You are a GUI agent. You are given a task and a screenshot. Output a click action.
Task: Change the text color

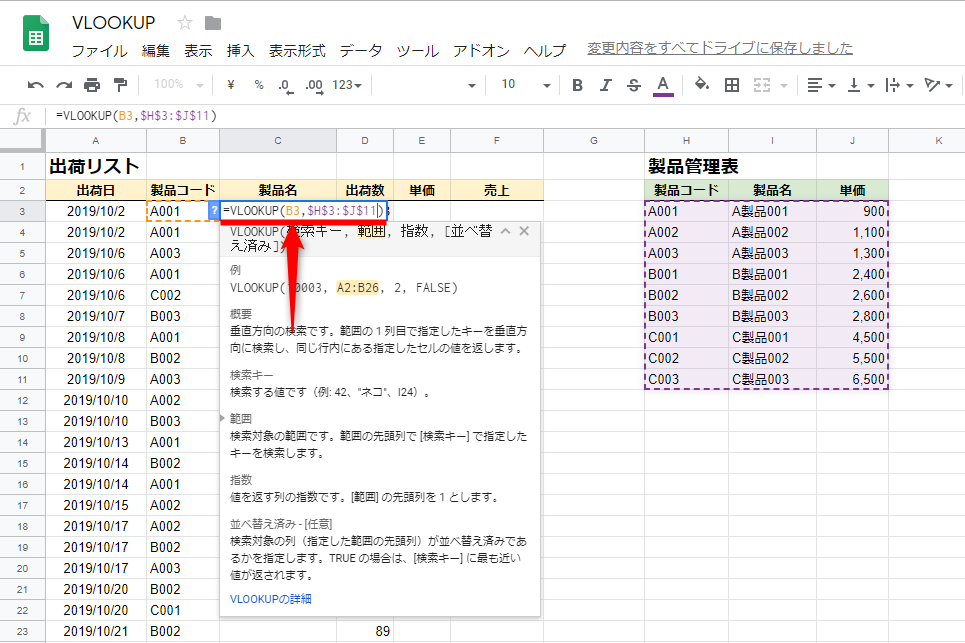(660, 85)
